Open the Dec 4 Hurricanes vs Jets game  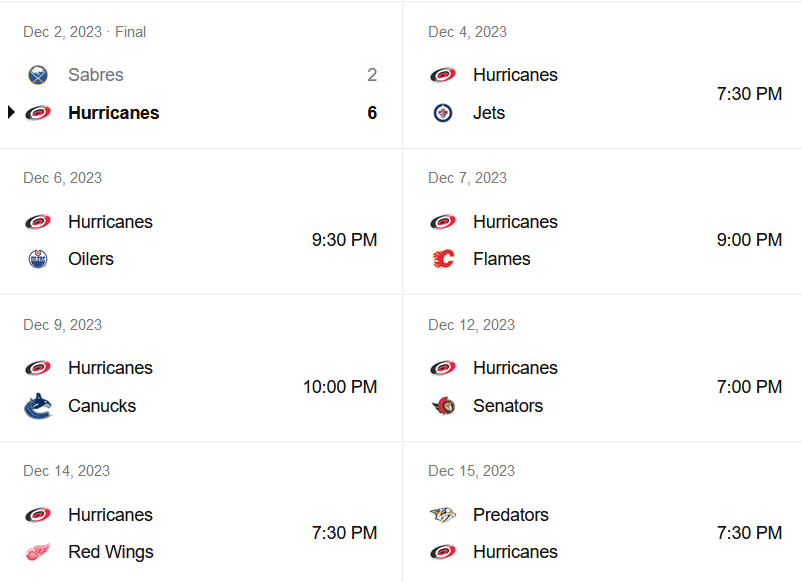(600, 94)
